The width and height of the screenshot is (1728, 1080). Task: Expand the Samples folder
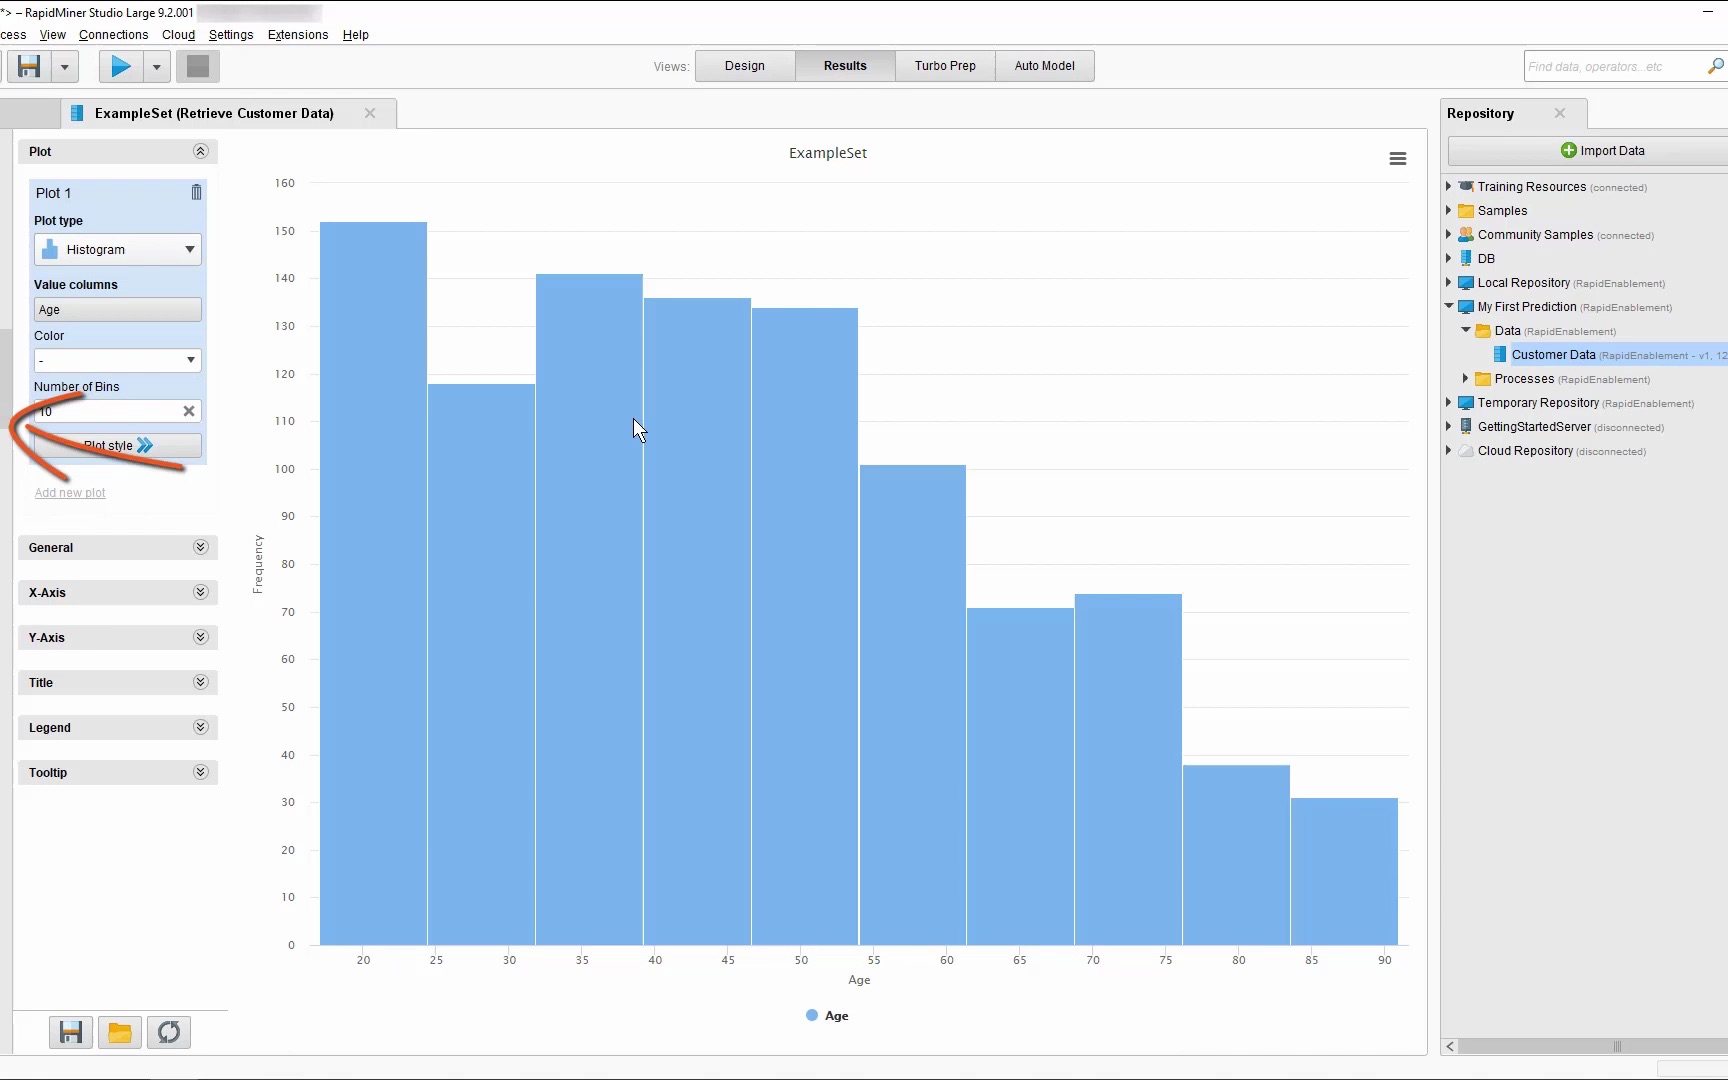[x=1448, y=211]
